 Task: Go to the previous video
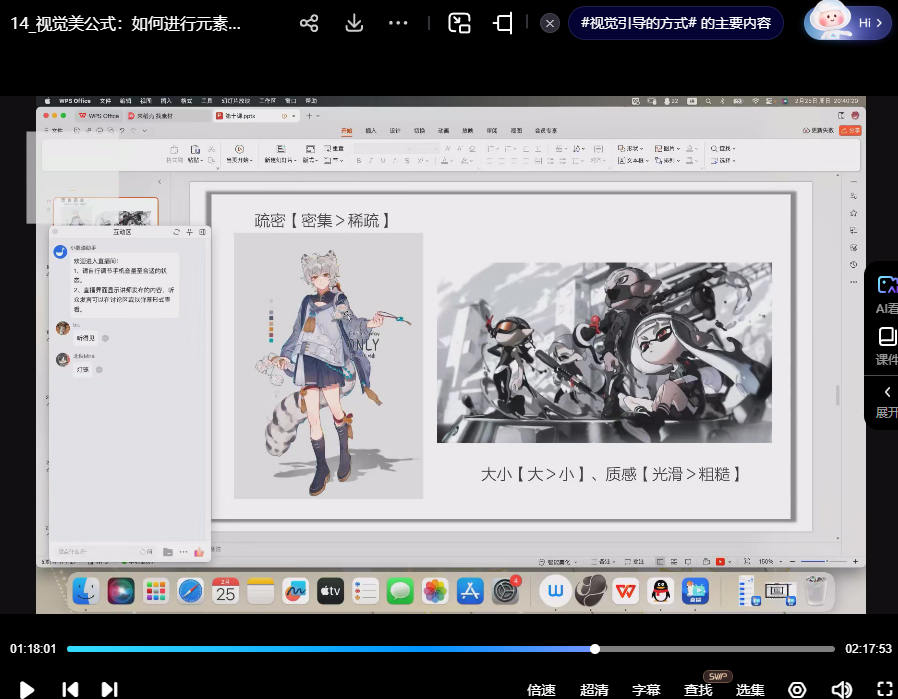point(70,689)
